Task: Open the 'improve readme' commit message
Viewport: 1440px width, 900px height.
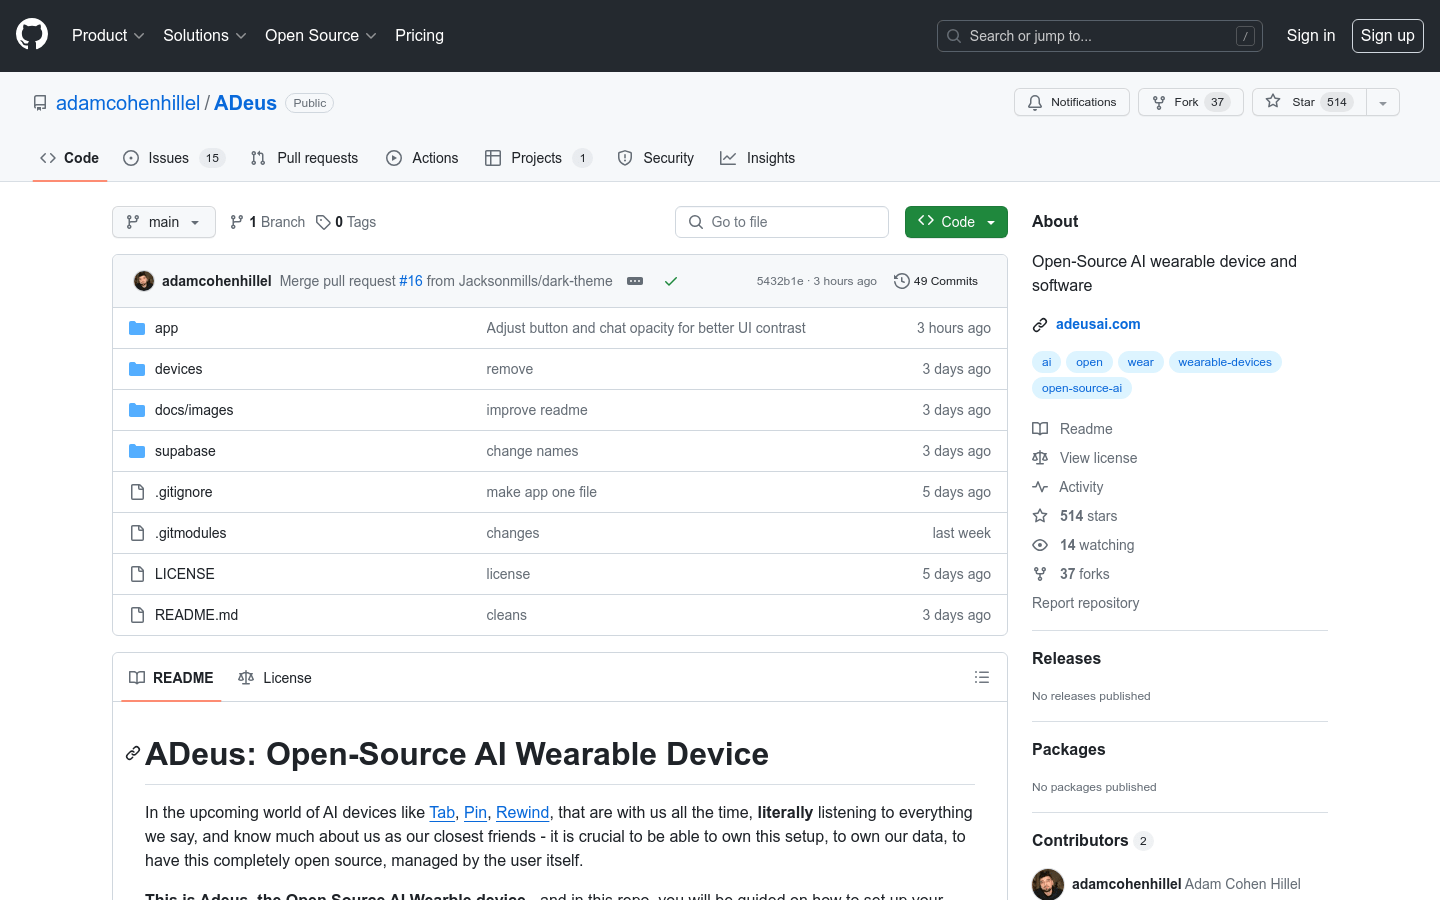Action: pyautogui.click(x=537, y=410)
